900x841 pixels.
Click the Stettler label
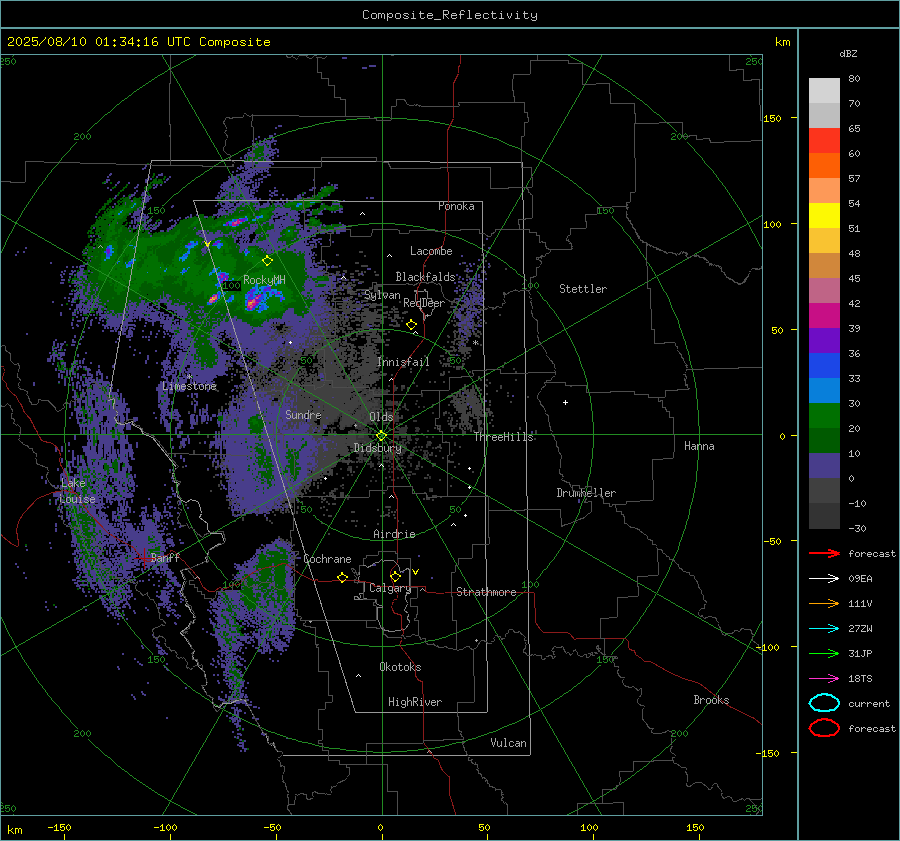(x=583, y=289)
